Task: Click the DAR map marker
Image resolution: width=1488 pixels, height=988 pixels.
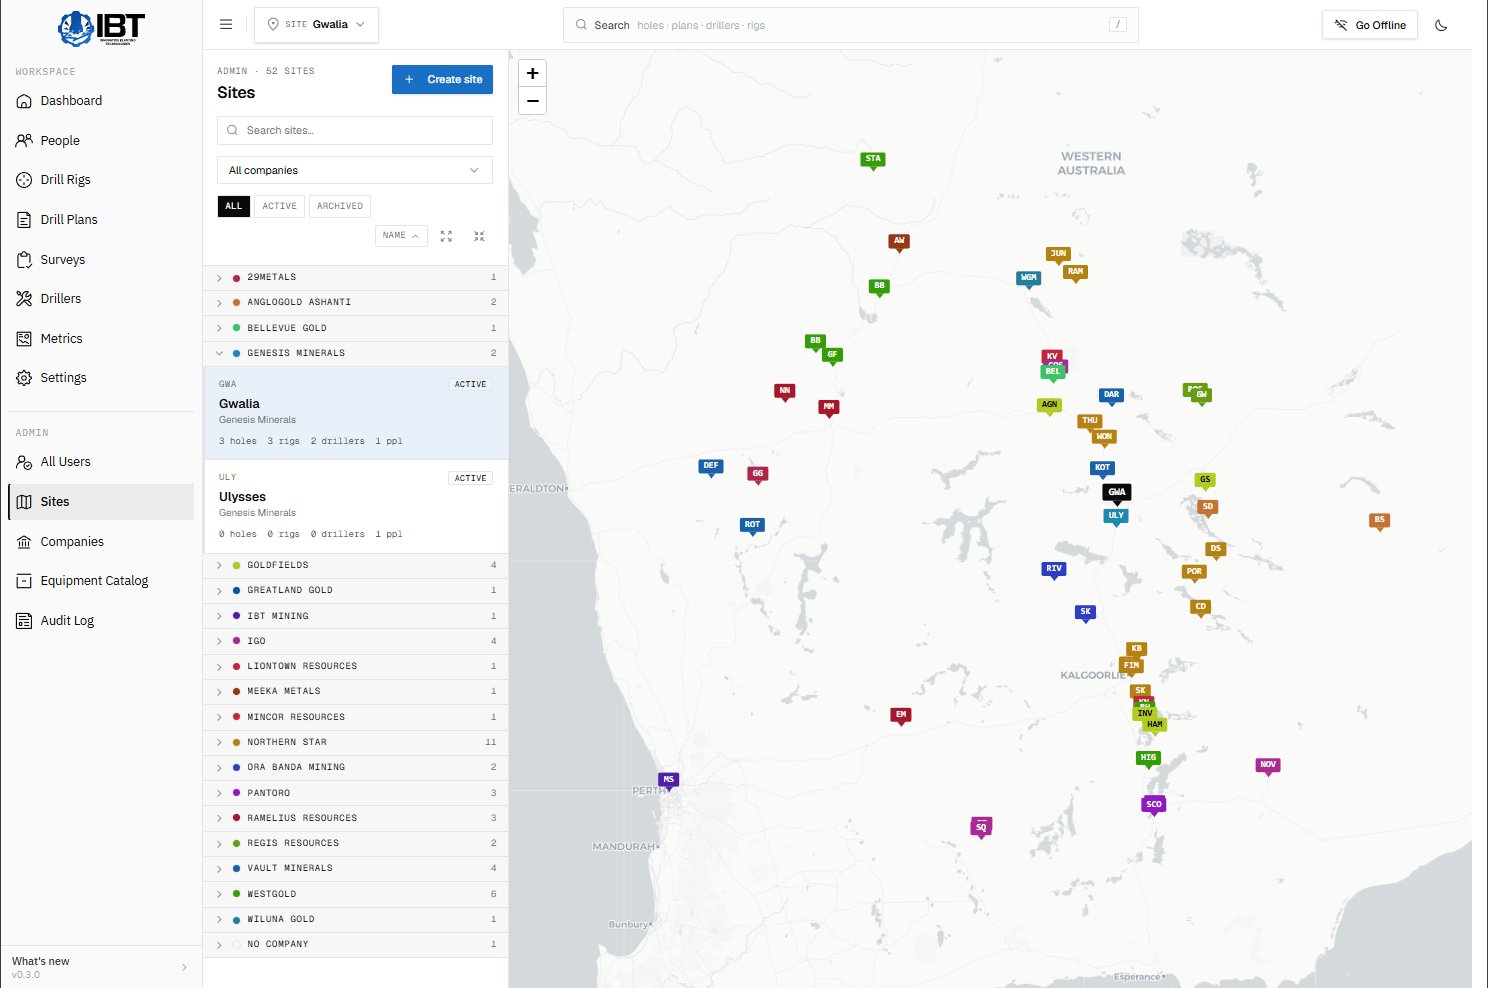Action: (1111, 395)
